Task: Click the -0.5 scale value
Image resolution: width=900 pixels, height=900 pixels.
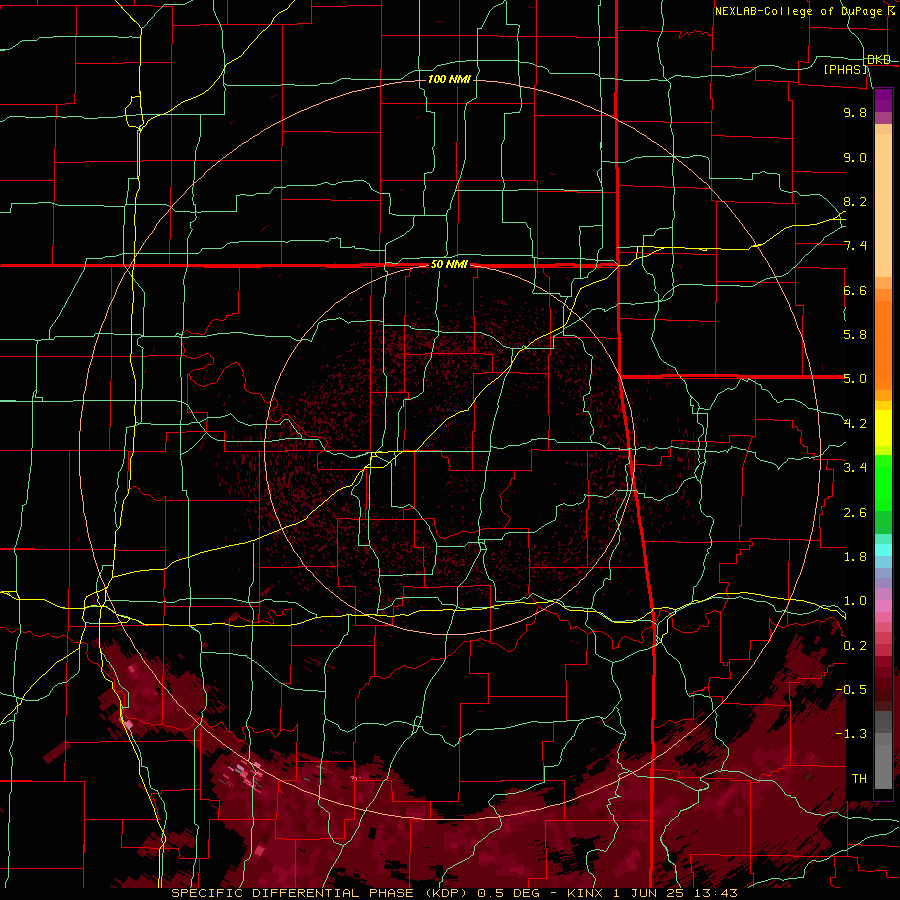Action: coord(852,690)
